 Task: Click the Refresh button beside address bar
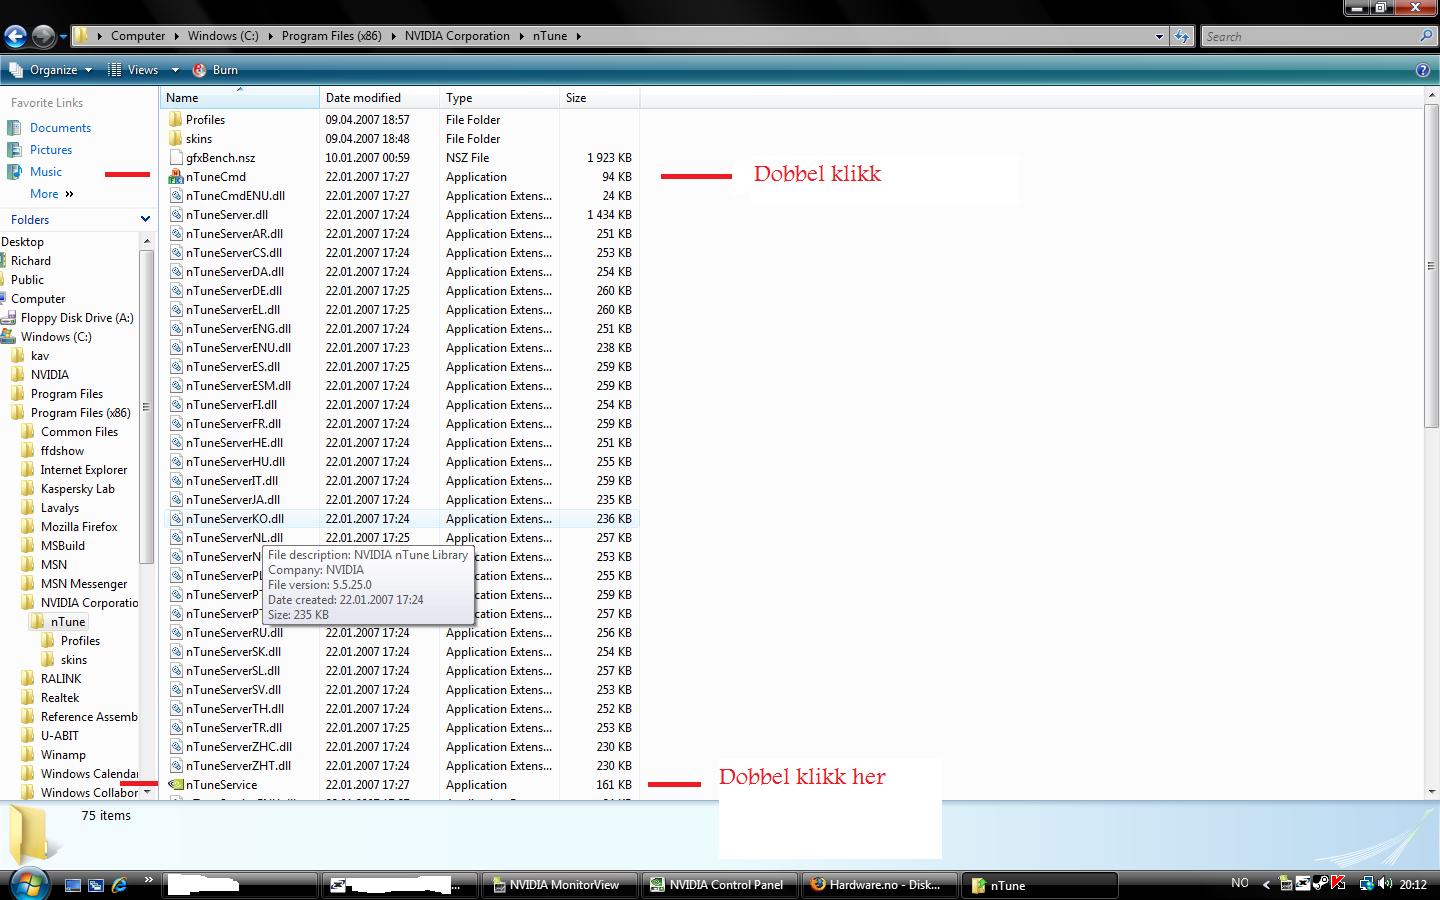tap(1182, 36)
